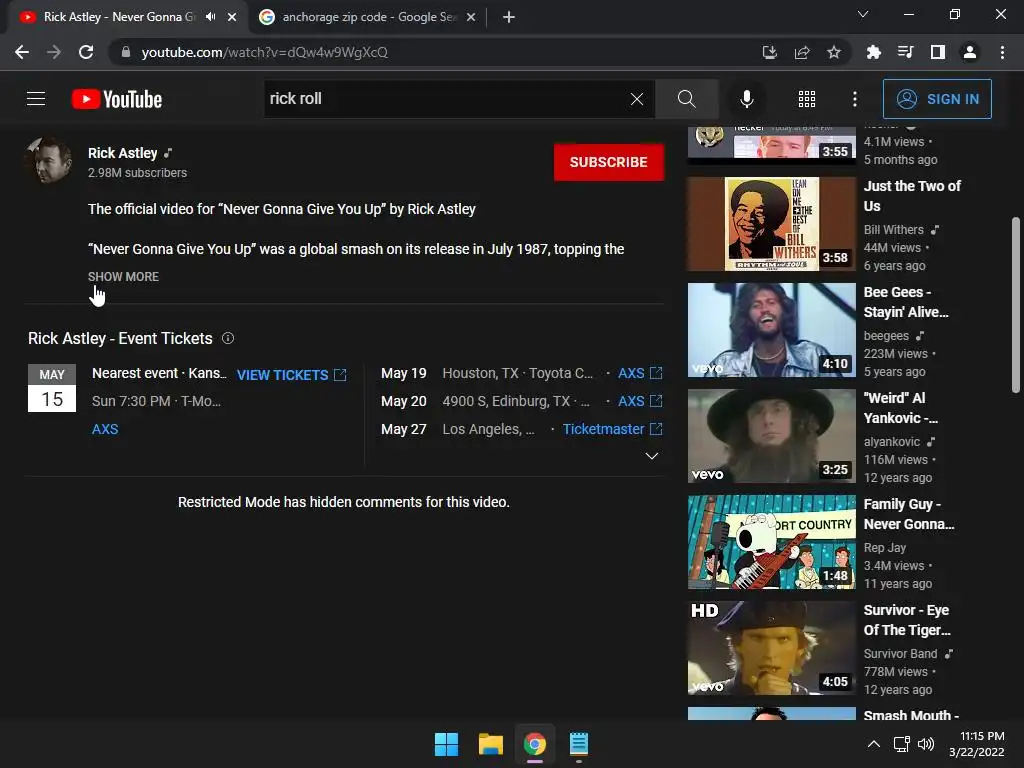Open the Notepad taskbar icon

579,744
